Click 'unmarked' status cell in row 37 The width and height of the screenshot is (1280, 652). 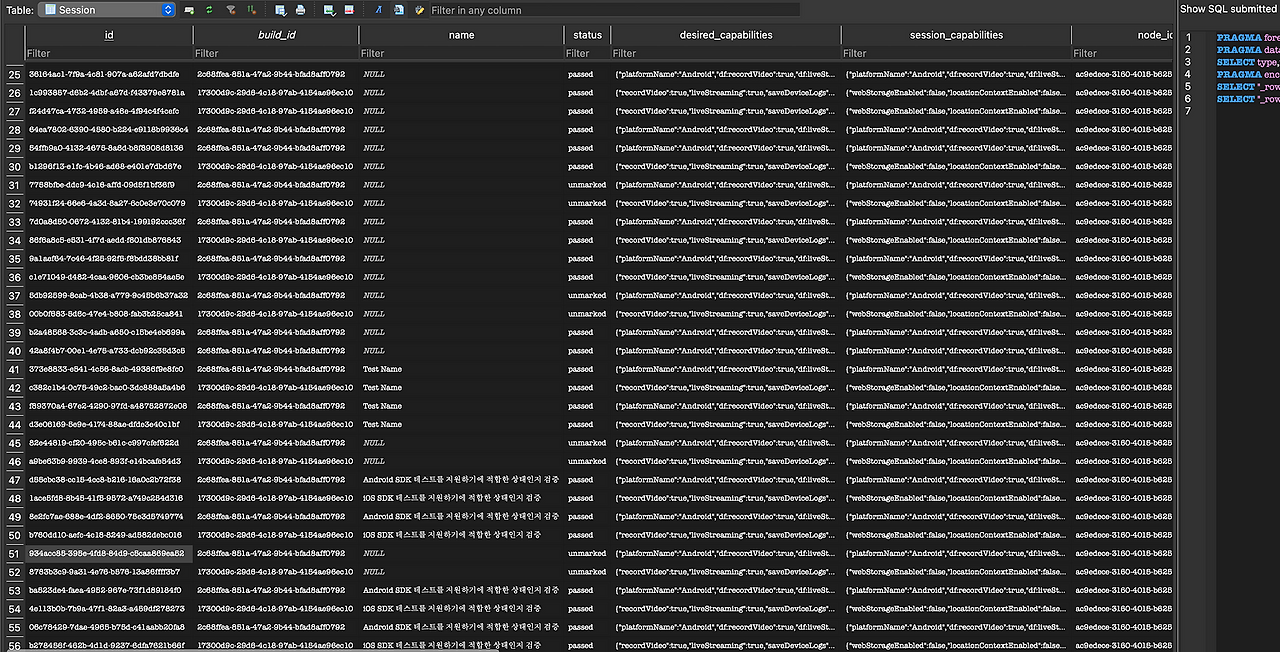(x=587, y=296)
